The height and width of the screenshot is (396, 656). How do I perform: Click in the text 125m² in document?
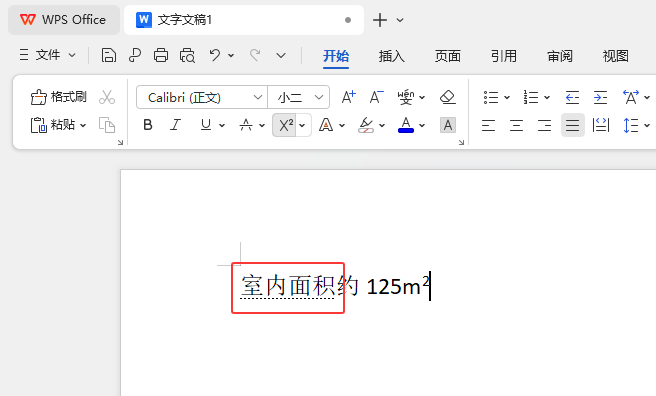[x=398, y=286]
